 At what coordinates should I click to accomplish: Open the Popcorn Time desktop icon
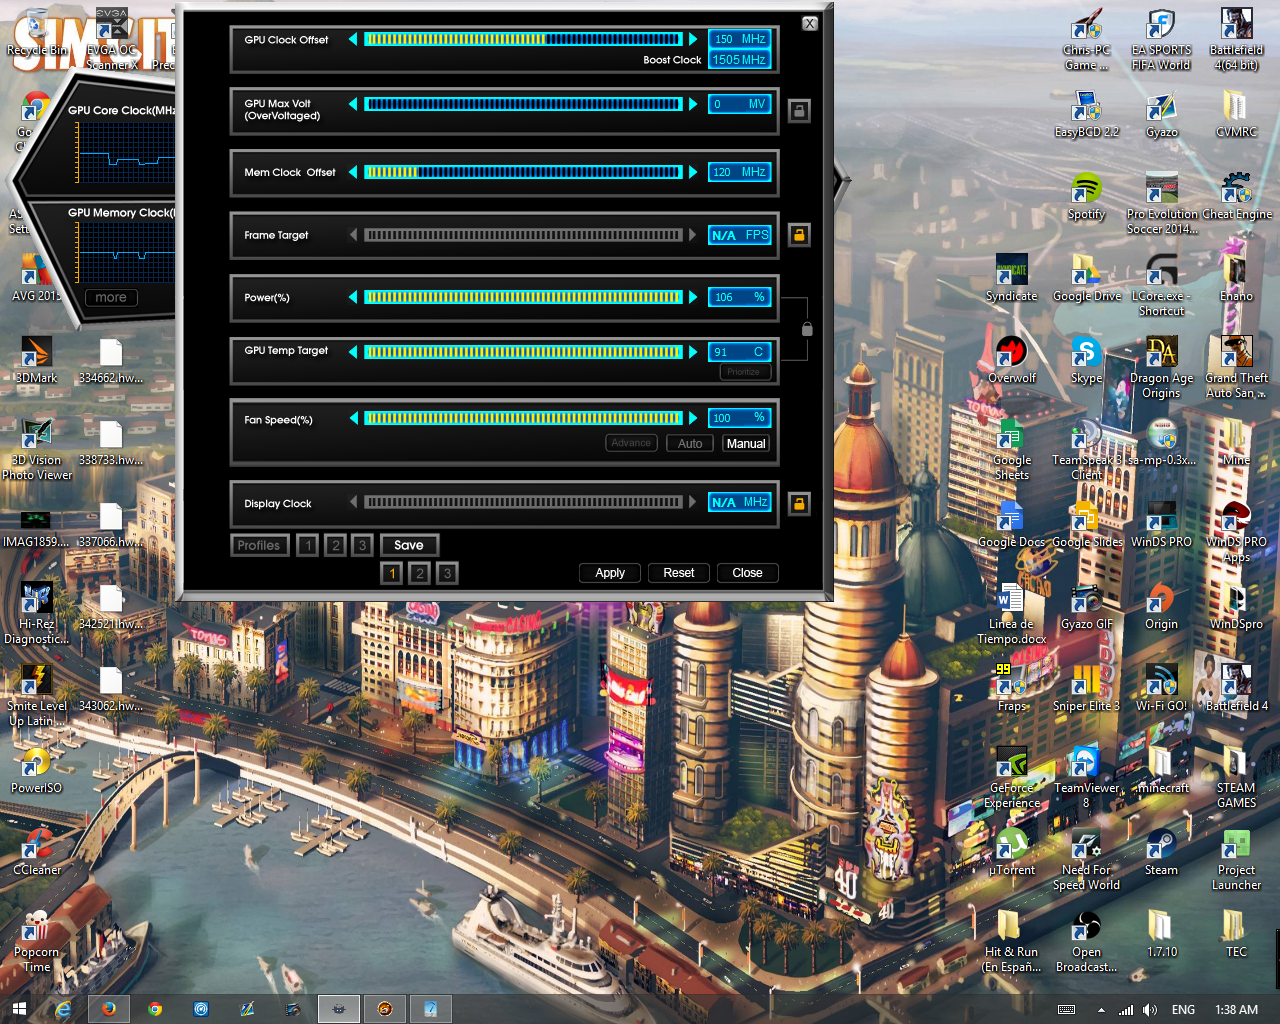click(x=36, y=941)
